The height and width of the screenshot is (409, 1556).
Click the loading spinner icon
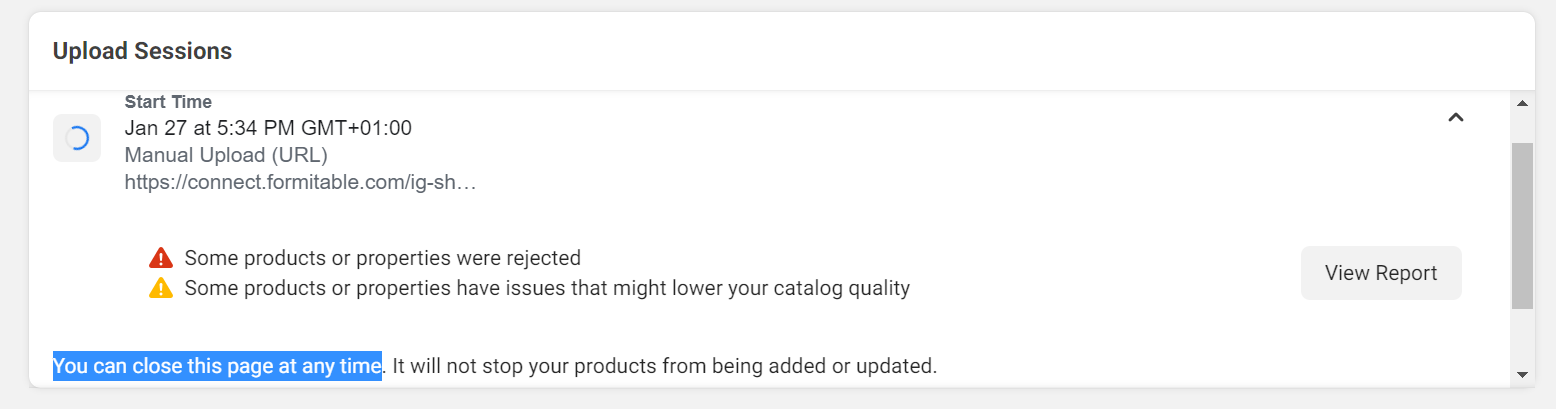(x=77, y=138)
